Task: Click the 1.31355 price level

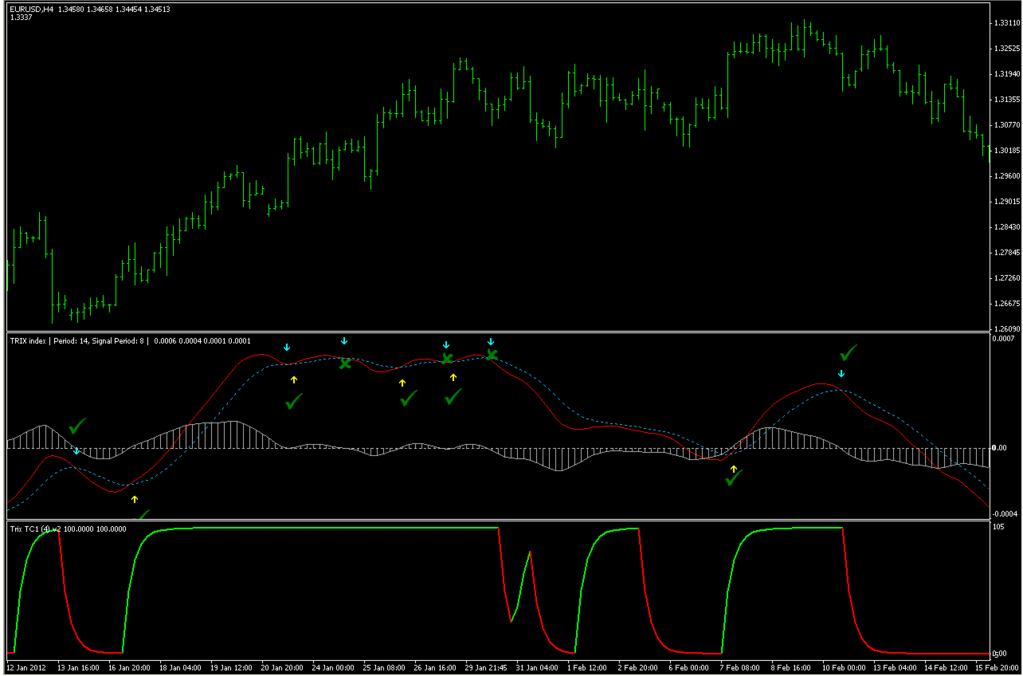Action: (x=1007, y=99)
